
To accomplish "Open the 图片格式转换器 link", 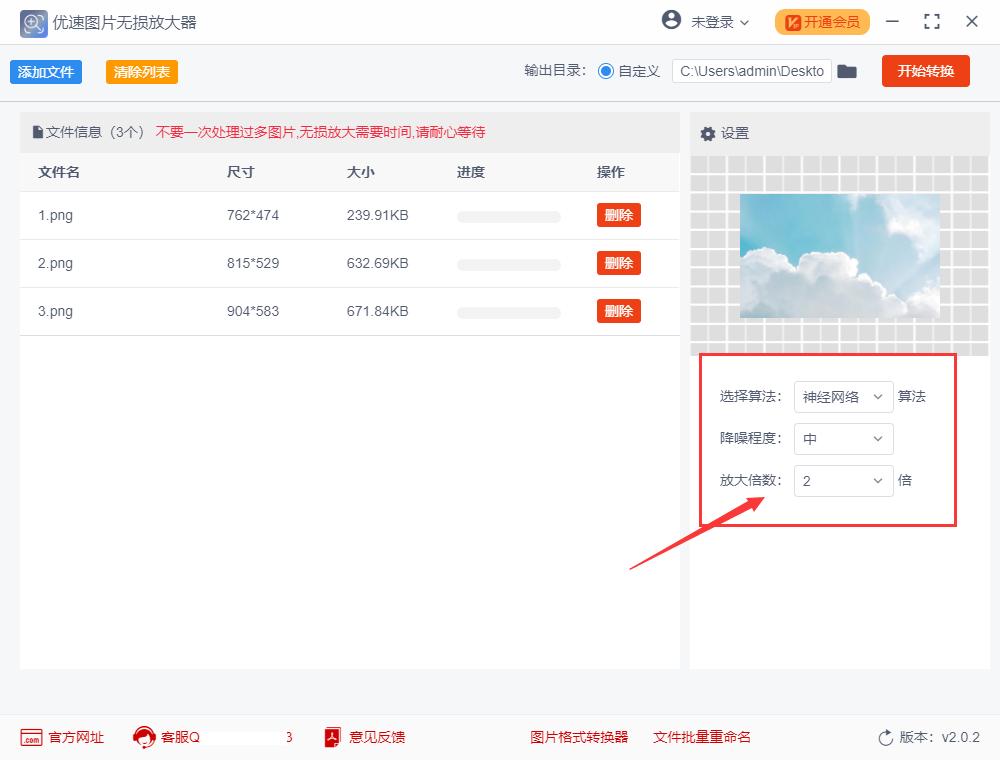I will click(578, 737).
